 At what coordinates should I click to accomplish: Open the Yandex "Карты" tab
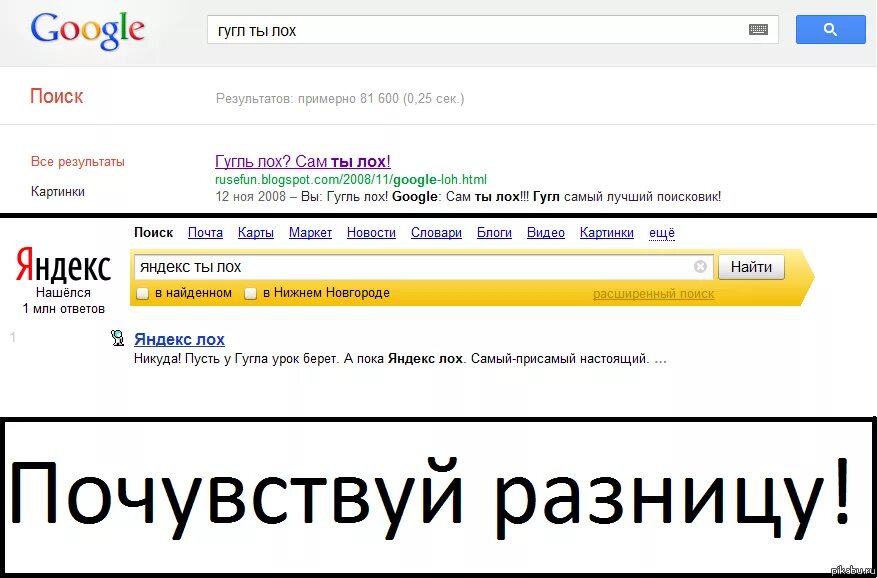tap(256, 233)
